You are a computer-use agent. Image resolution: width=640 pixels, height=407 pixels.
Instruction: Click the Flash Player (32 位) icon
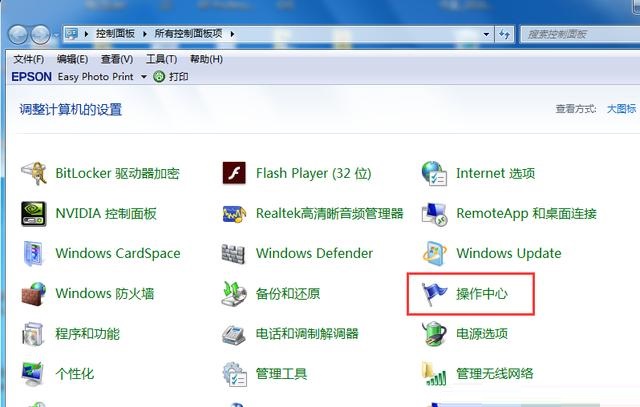(x=234, y=173)
